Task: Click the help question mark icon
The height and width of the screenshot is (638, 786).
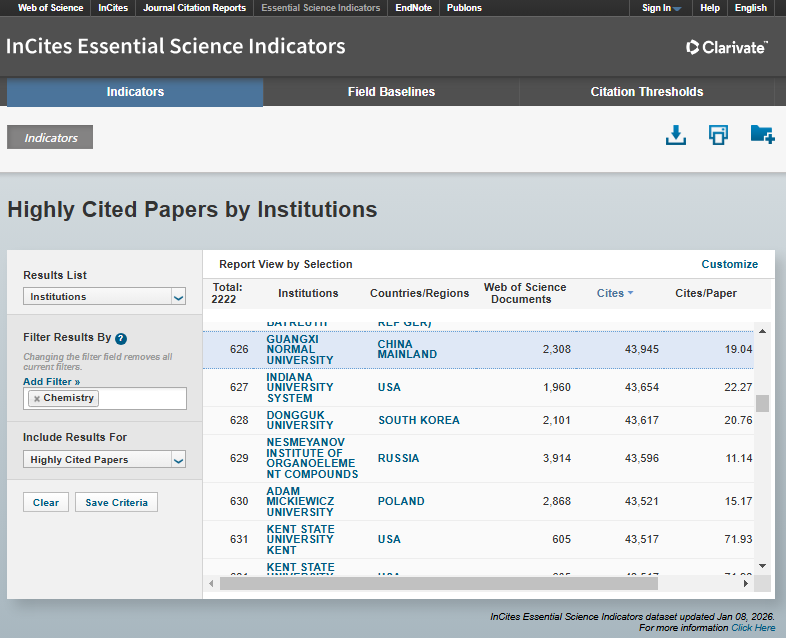Action: click(121, 338)
